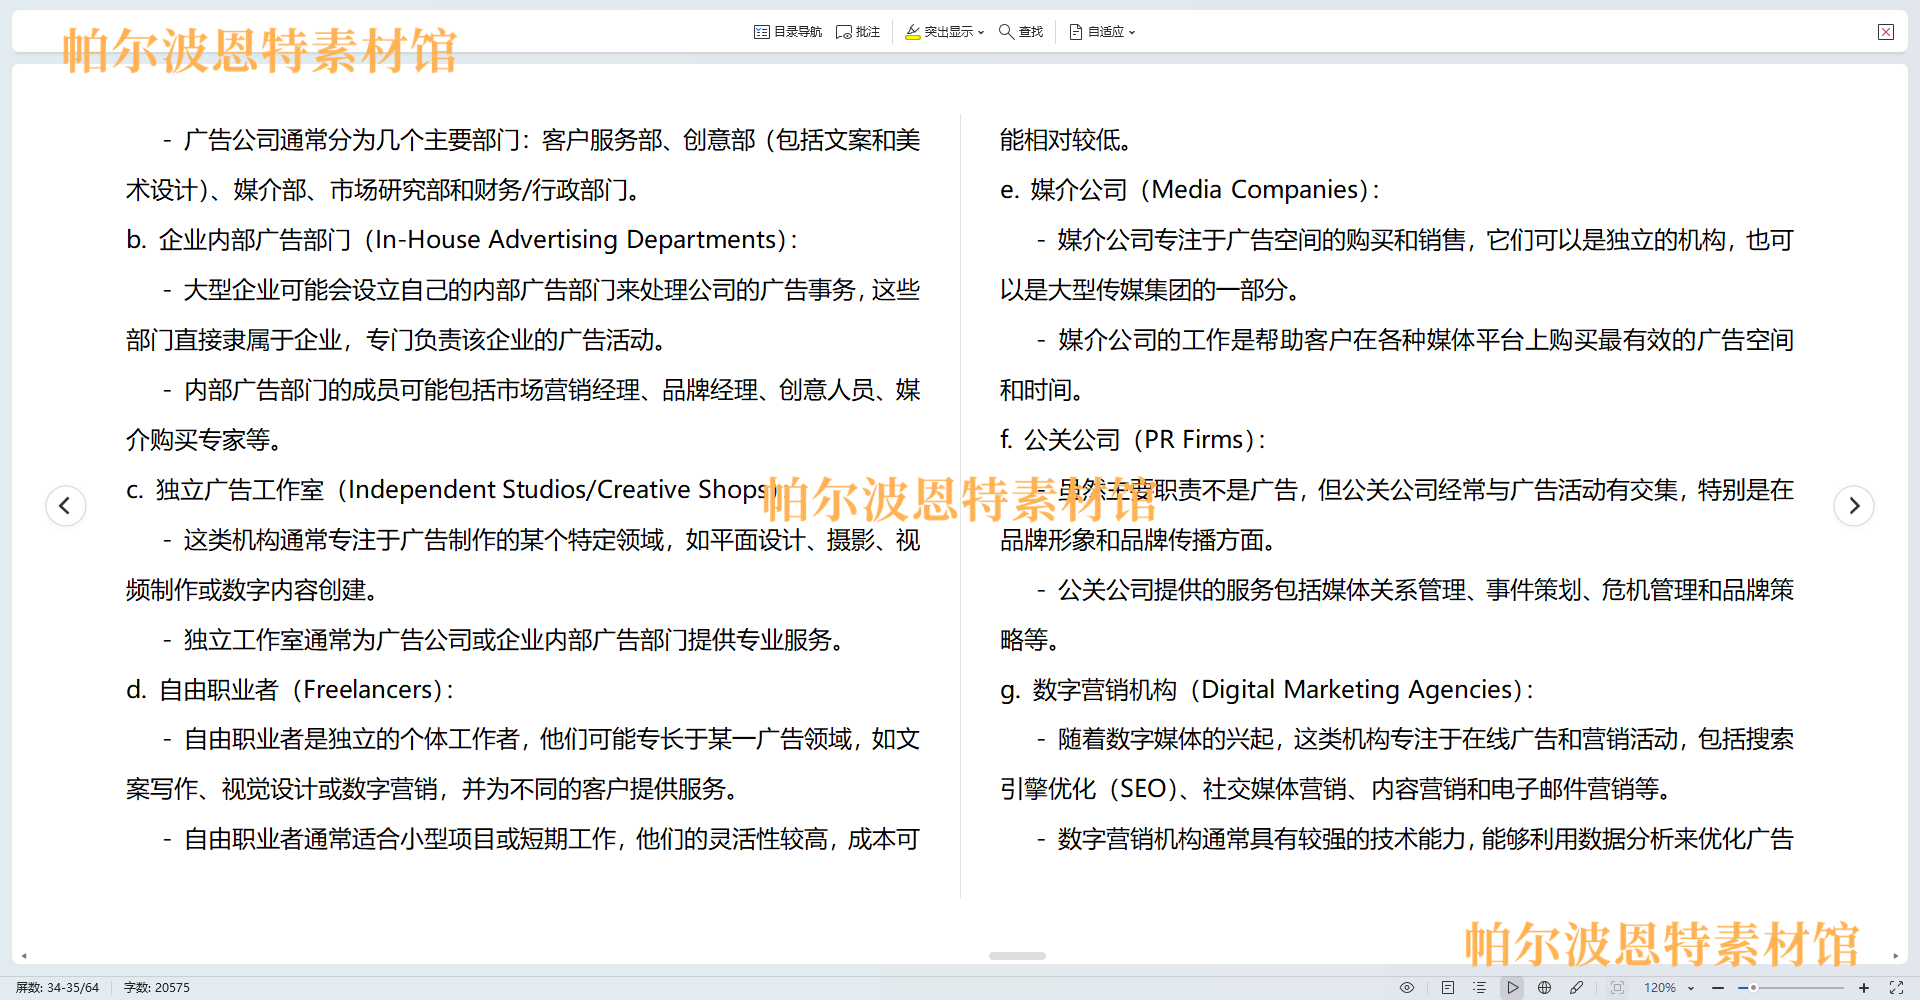This screenshot has height=1000, width=1920.
Task: Click heading 'g. 数字营销机构 (Digital Marketing Agencies)'
Action: point(1267,690)
